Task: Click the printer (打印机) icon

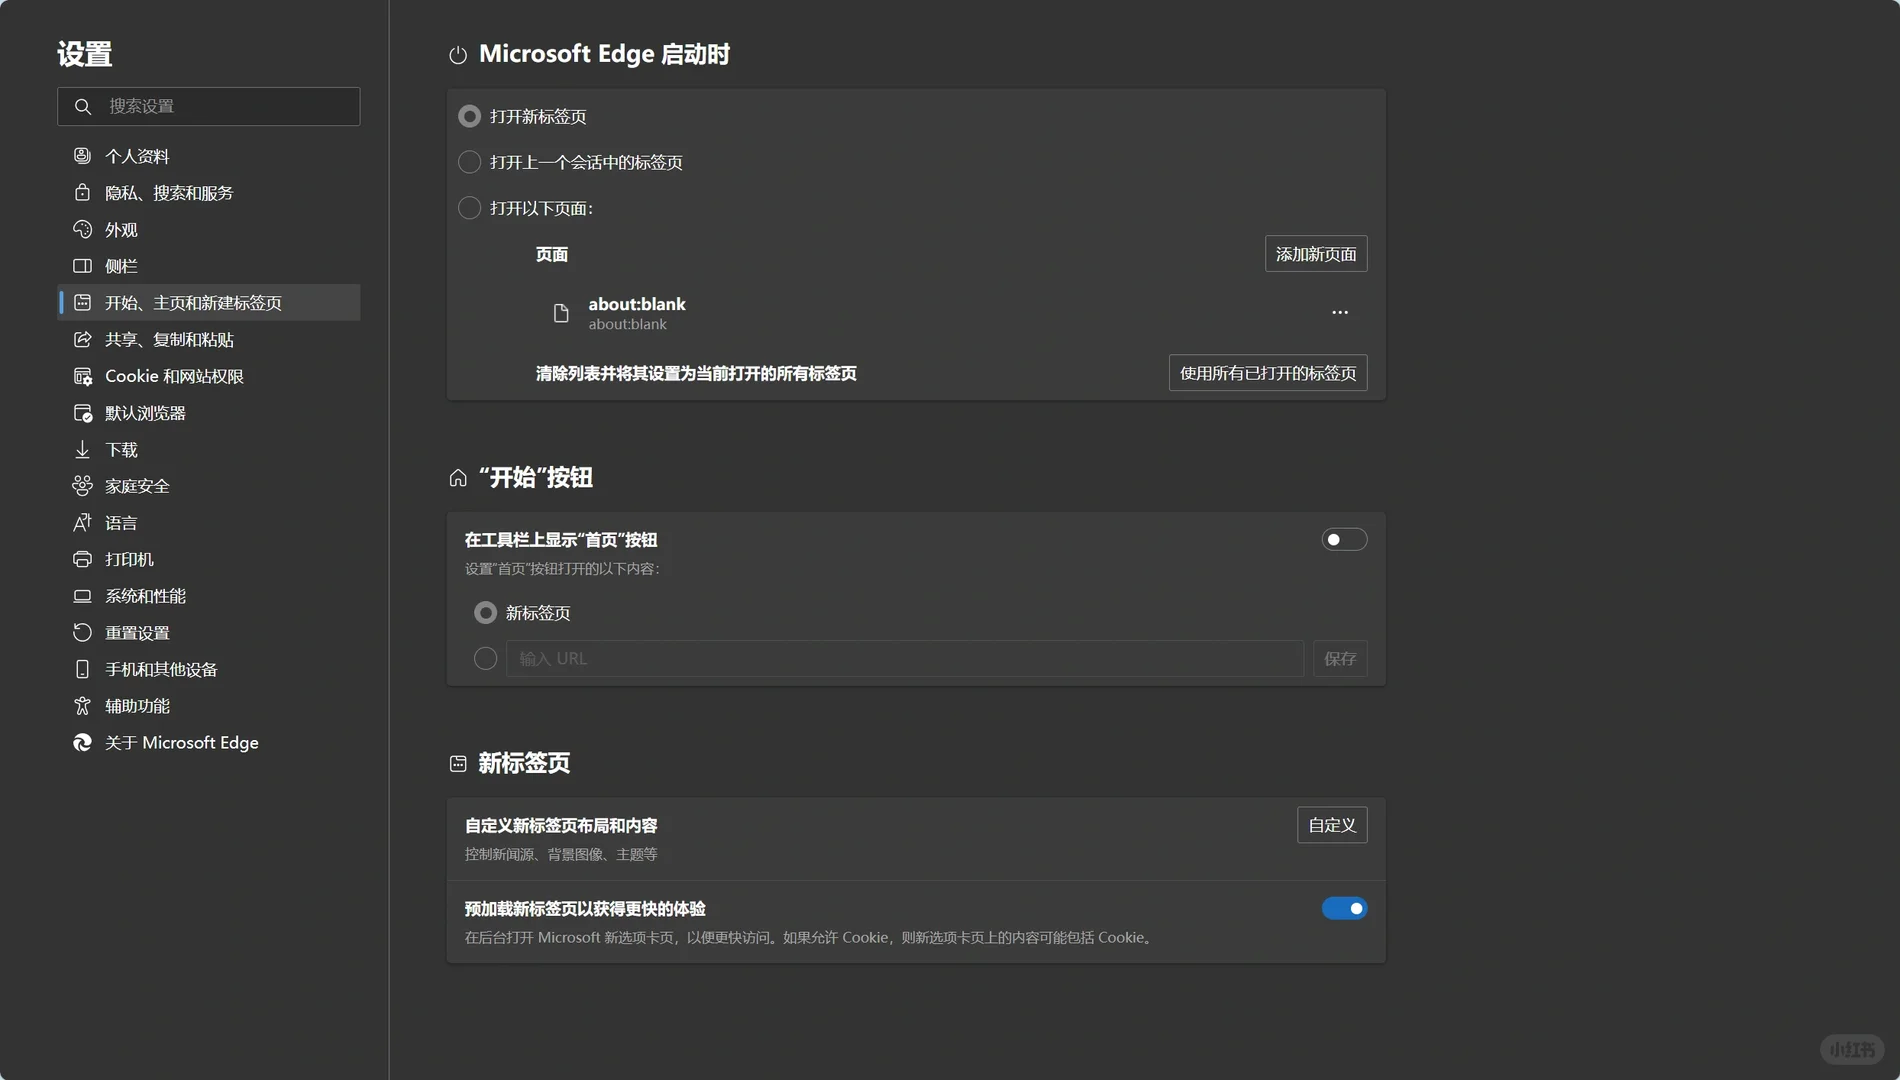Action: 82,559
